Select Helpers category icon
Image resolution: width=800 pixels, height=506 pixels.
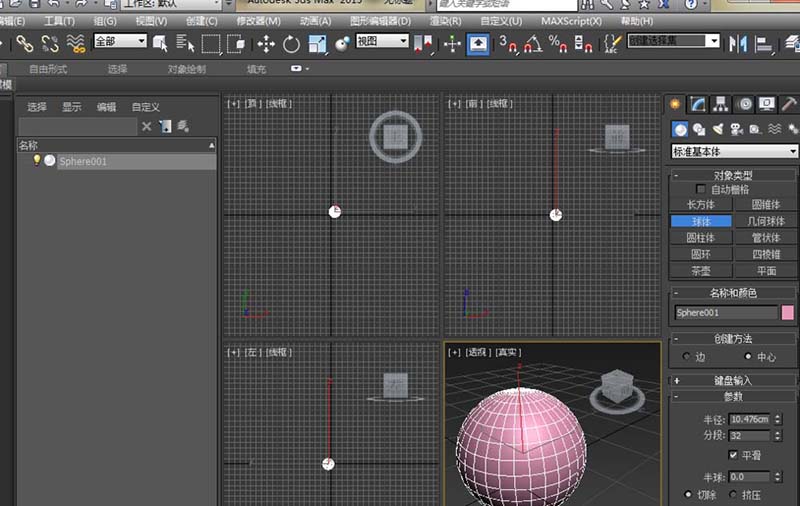point(755,130)
